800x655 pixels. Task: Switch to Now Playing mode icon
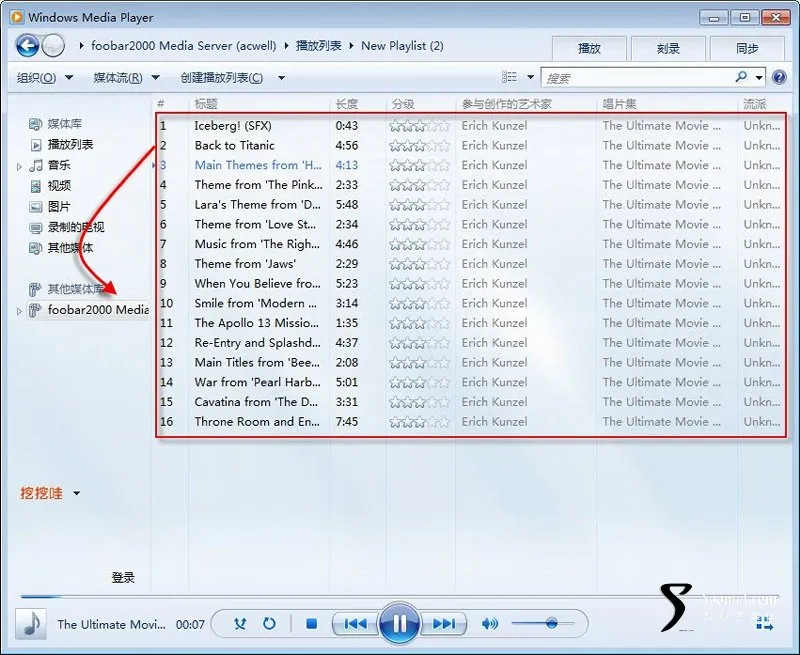(764, 623)
